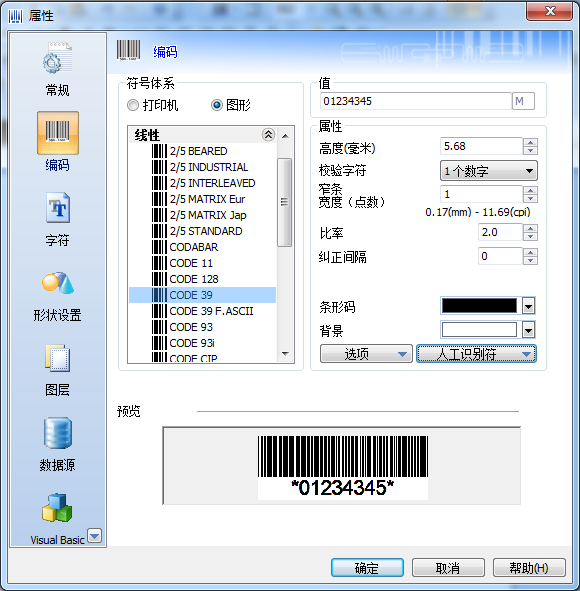Open the 人工识别符 dropdown button

click(476, 354)
